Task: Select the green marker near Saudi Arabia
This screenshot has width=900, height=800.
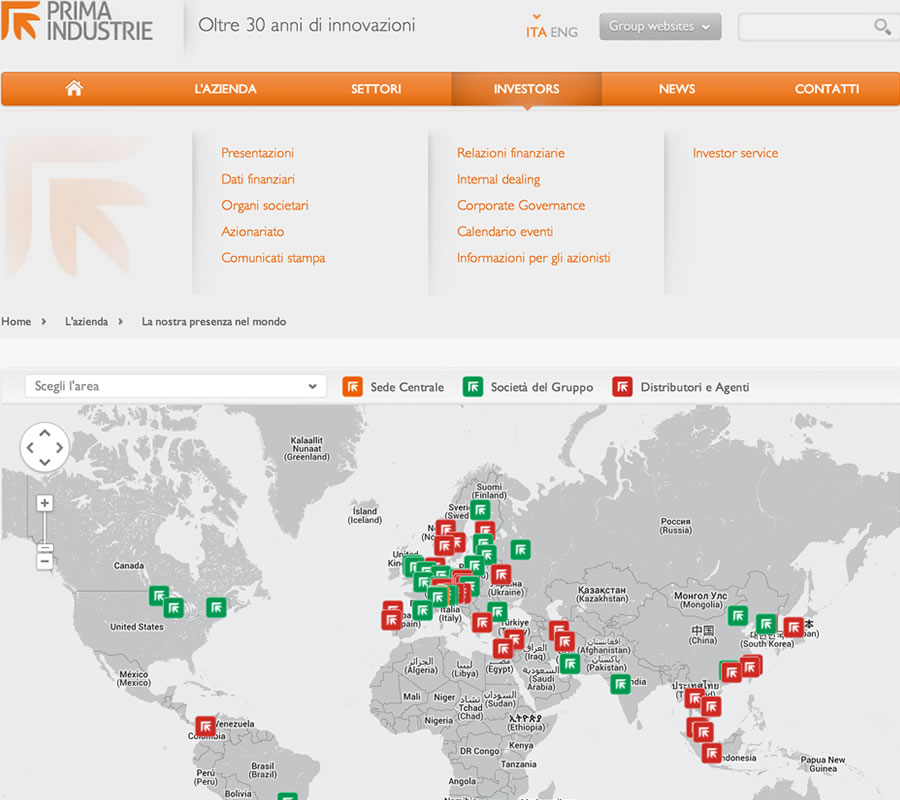Action: (x=570, y=664)
